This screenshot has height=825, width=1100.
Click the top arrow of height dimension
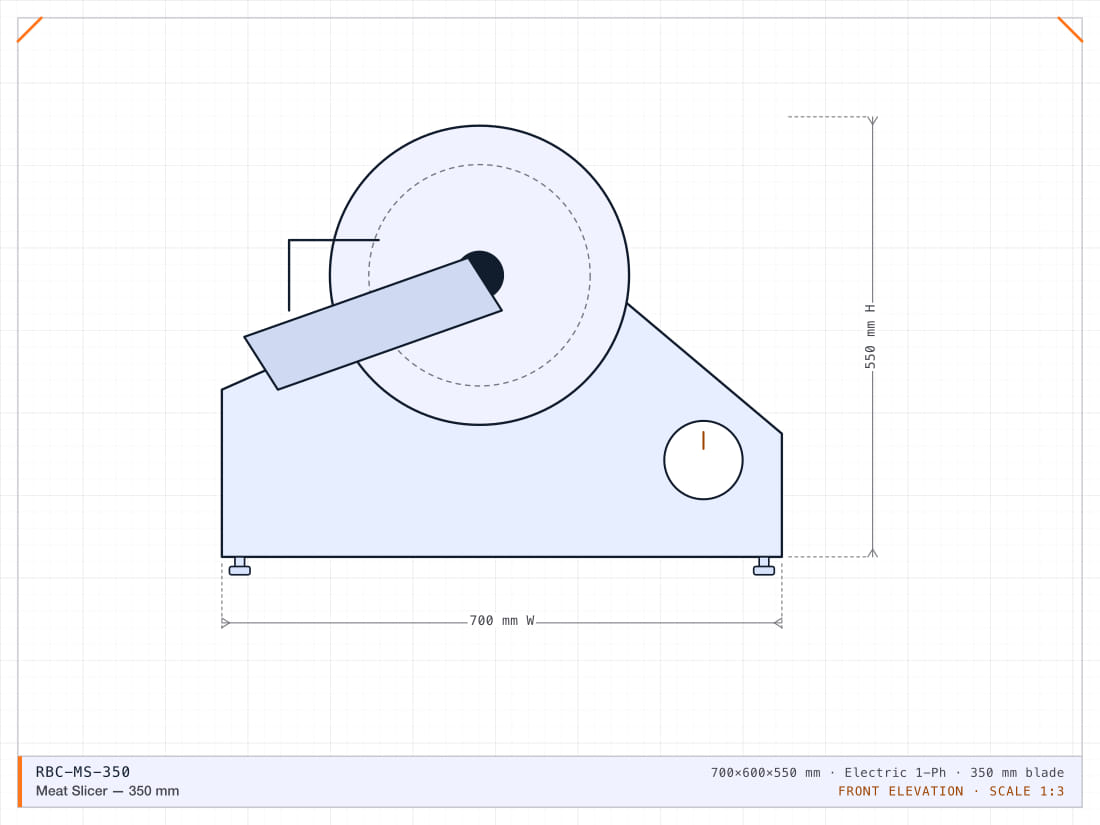[x=873, y=121]
